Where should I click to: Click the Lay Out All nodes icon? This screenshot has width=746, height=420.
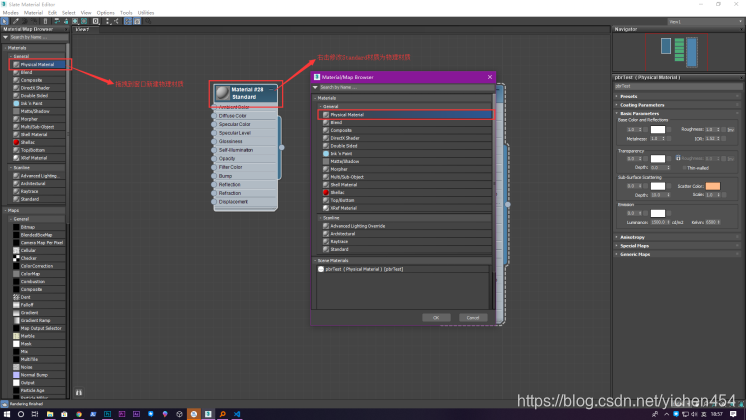108,21
